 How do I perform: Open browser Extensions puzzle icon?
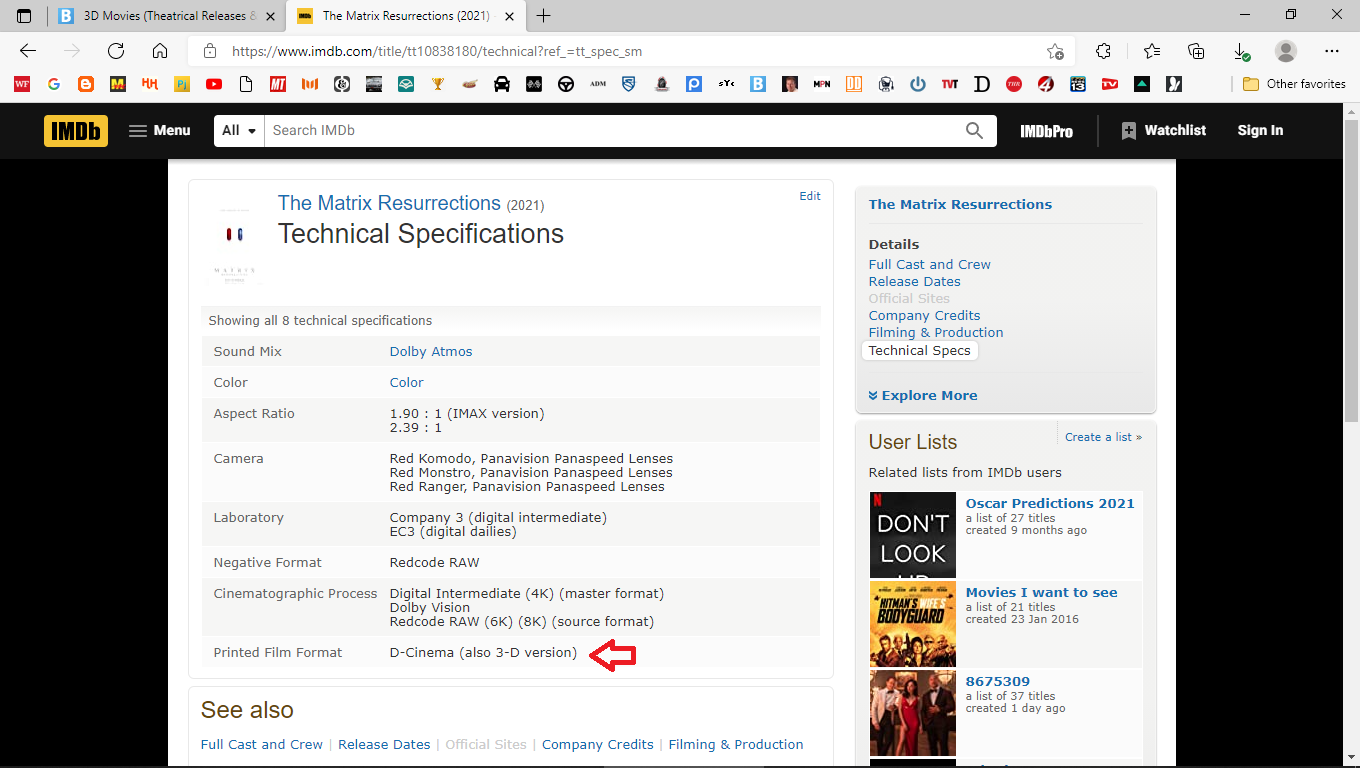1103,51
